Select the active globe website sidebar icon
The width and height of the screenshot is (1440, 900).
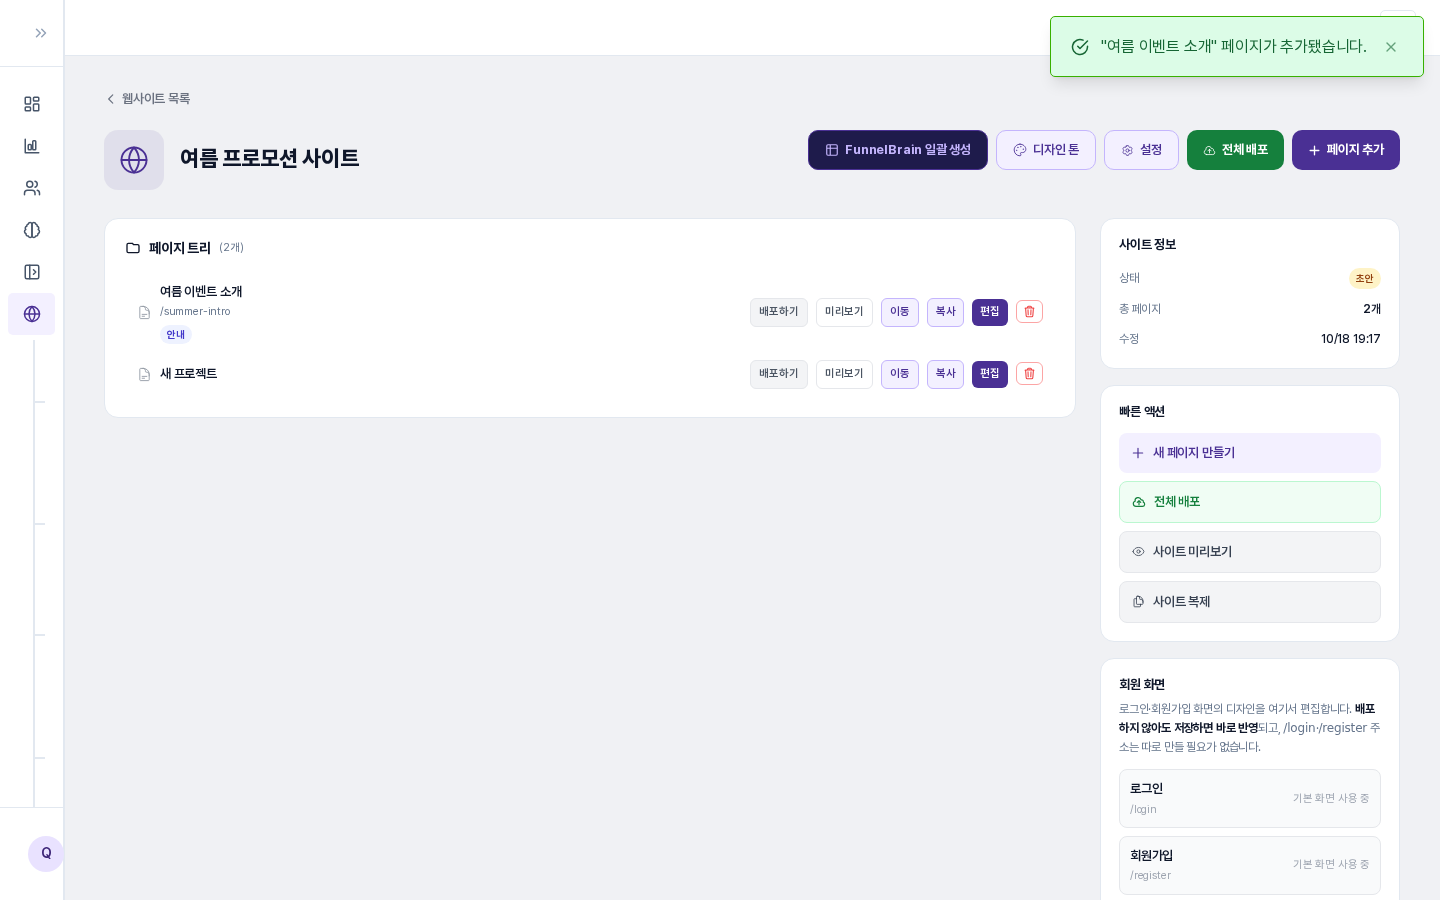[32, 314]
